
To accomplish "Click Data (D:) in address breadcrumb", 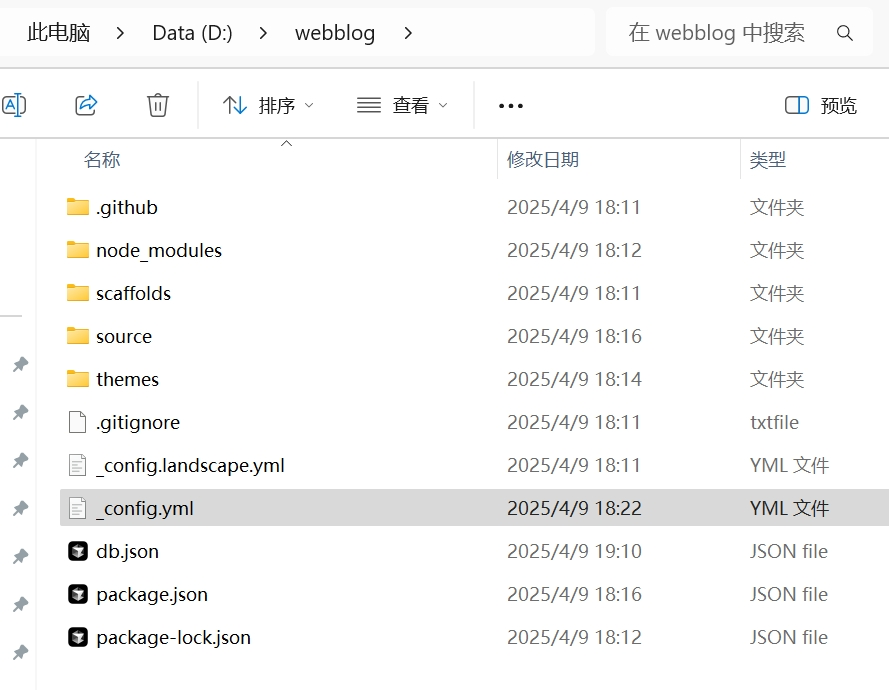I will click(x=192, y=33).
